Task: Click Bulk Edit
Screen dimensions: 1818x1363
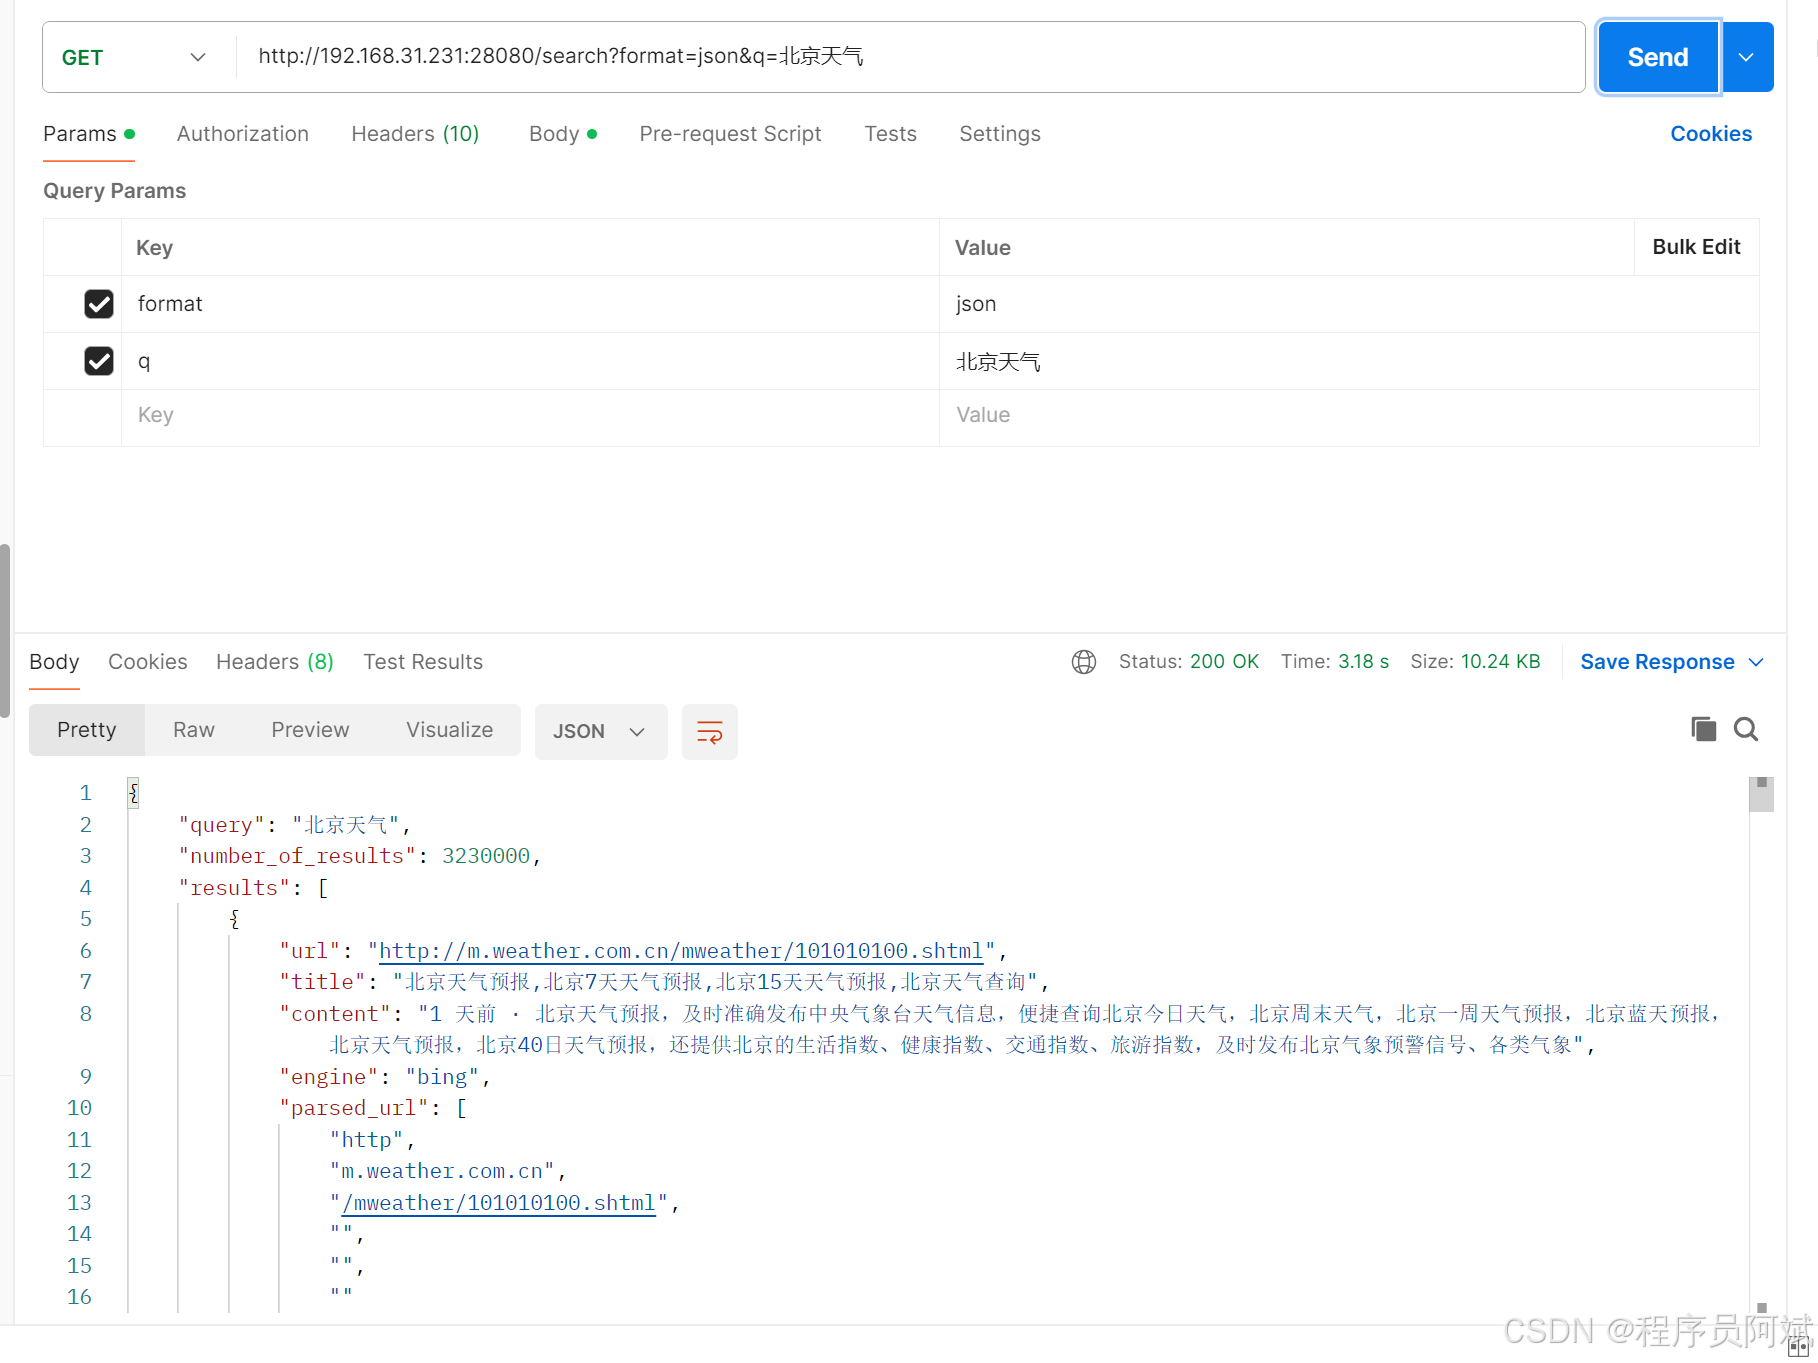Action: click(1696, 247)
